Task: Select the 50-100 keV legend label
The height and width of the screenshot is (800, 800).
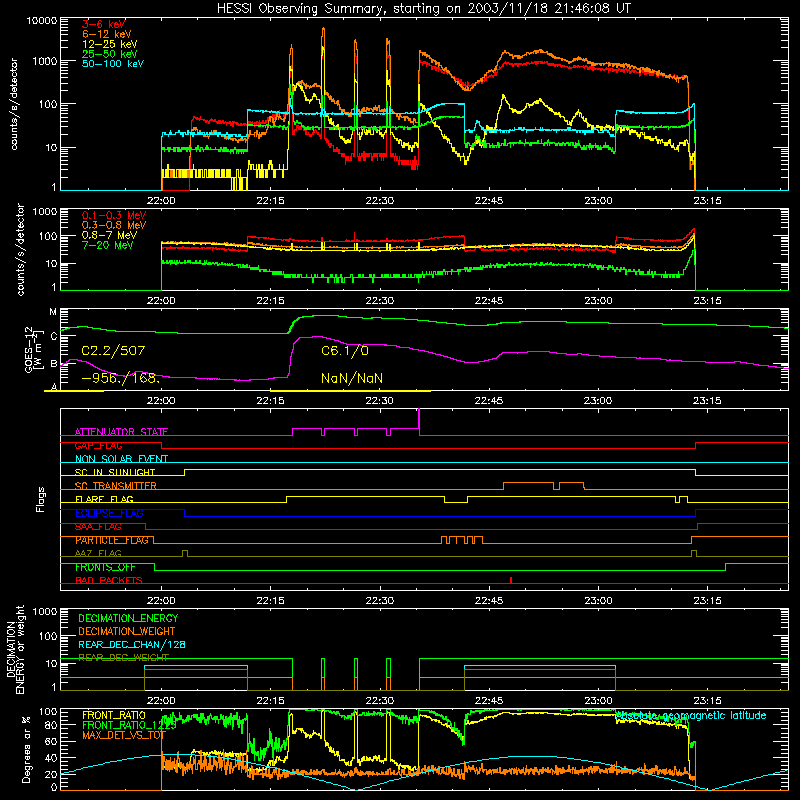Action: 113,63
